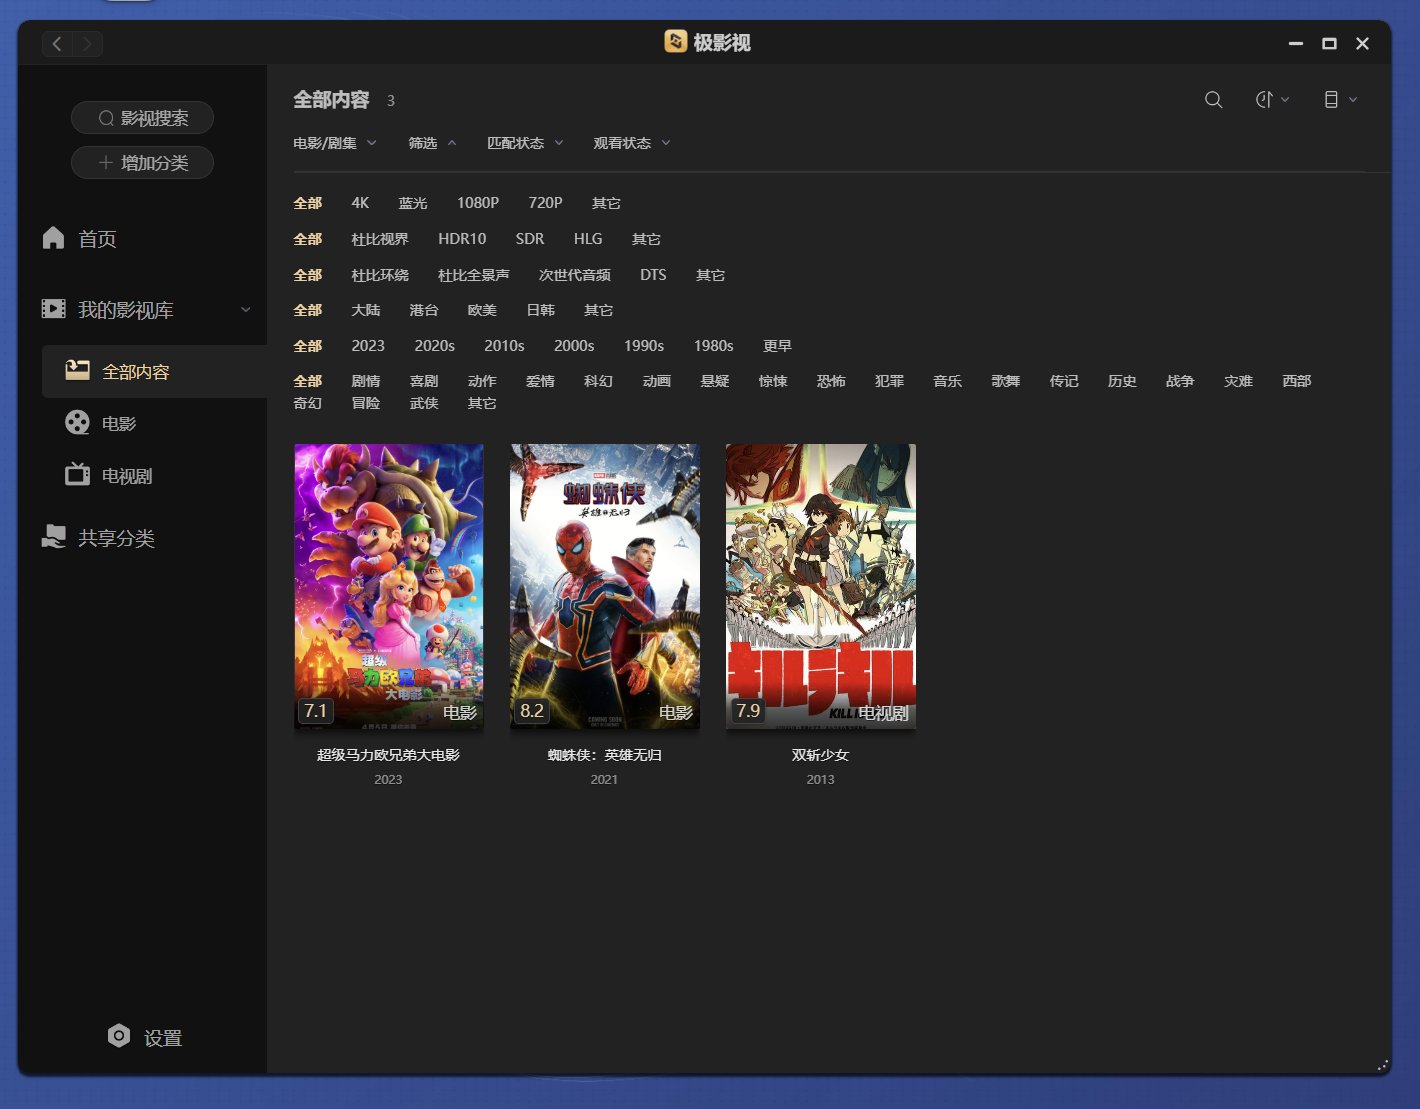
Task: Click the 7.1 rating badge
Action: click(x=316, y=711)
